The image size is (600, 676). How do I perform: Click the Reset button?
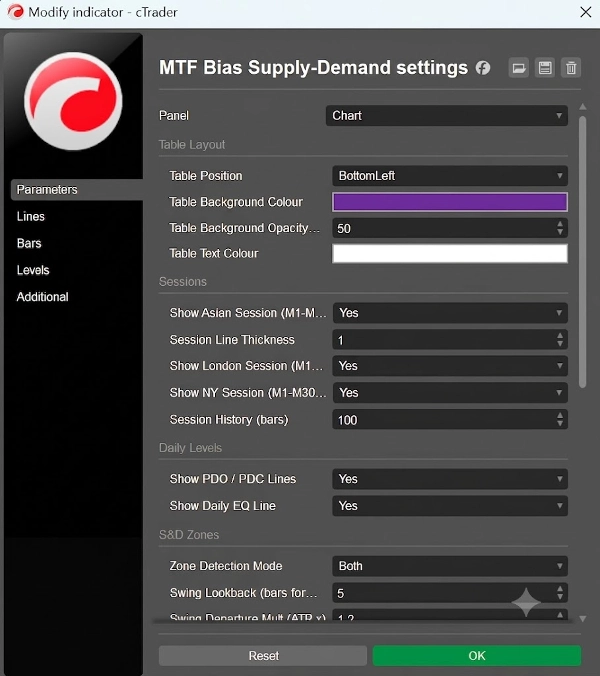pyautogui.click(x=263, y=656)
